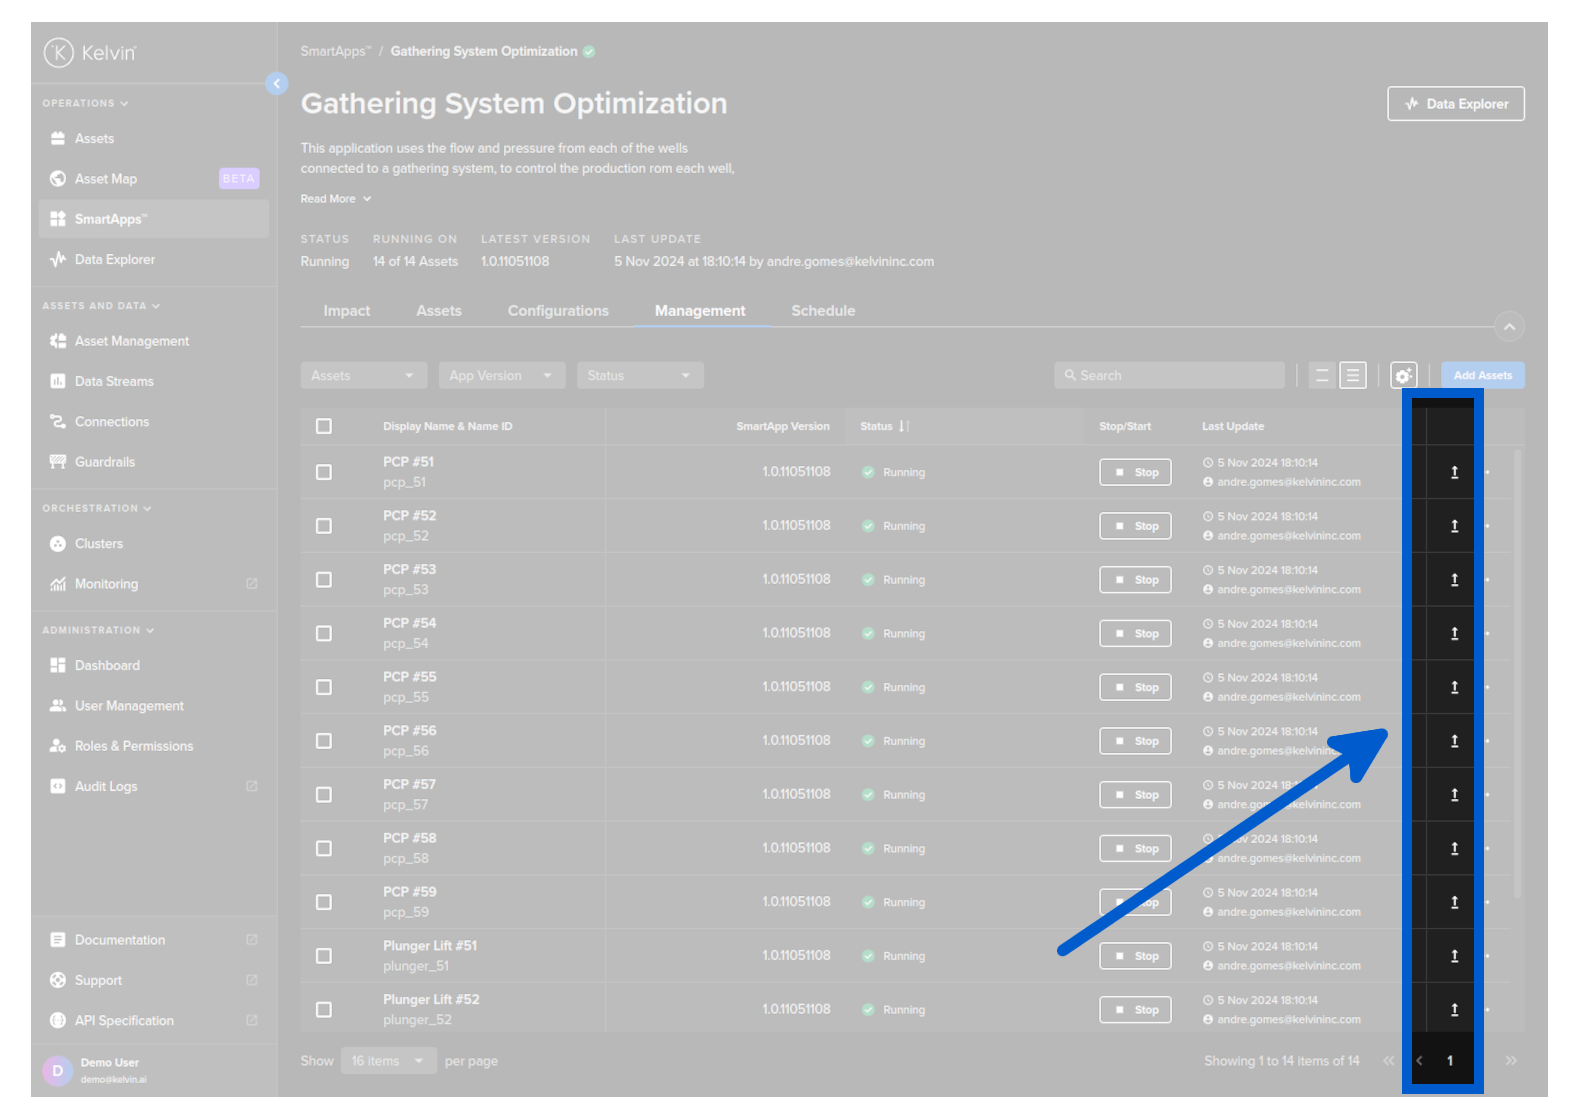Toggle the select-all header checkbox
Screen dimensions: 1580x1120
coord(324,427)
